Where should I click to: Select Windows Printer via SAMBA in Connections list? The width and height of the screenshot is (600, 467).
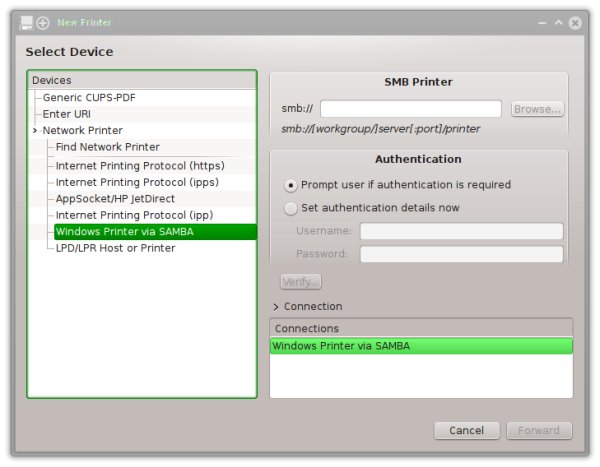coord(421,346)
